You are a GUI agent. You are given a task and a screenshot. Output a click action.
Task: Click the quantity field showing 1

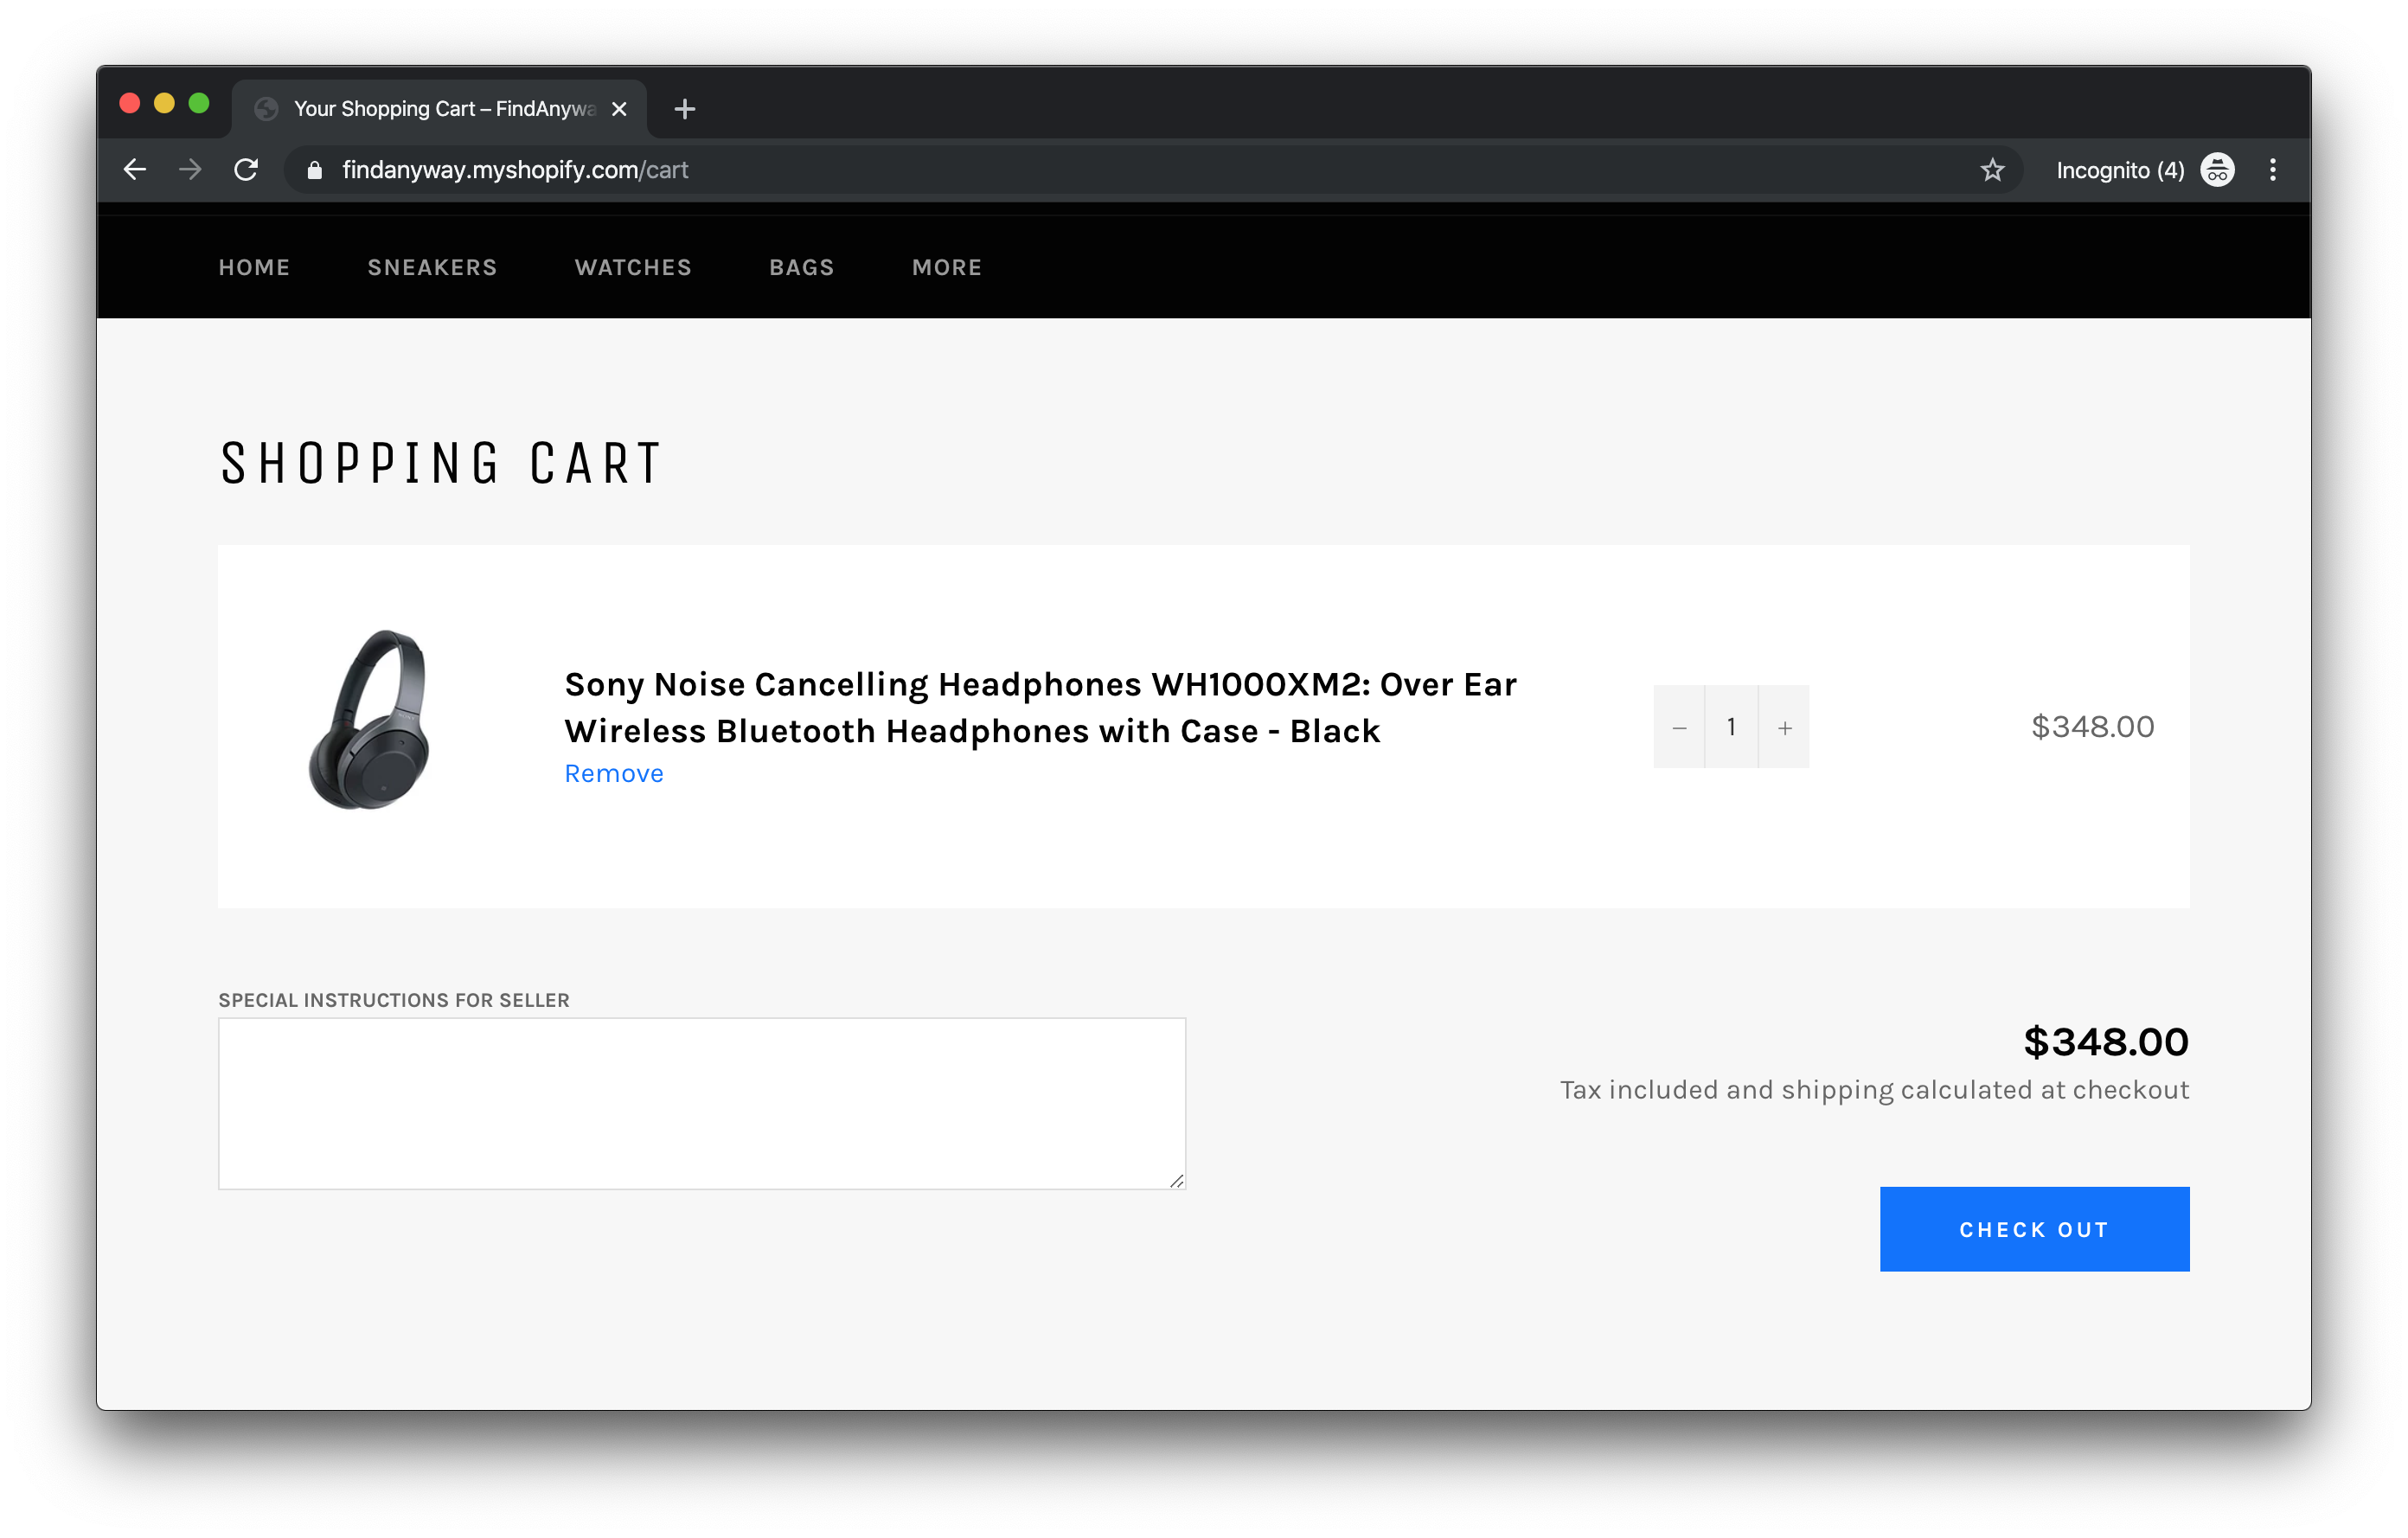[x=1731, y=727]
